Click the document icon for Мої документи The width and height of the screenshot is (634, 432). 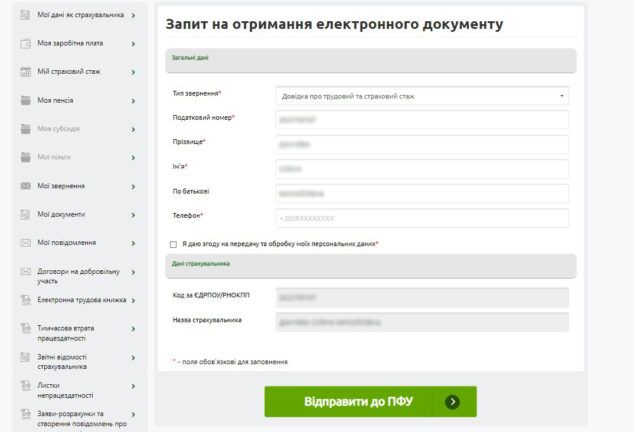tap(28, 214)
